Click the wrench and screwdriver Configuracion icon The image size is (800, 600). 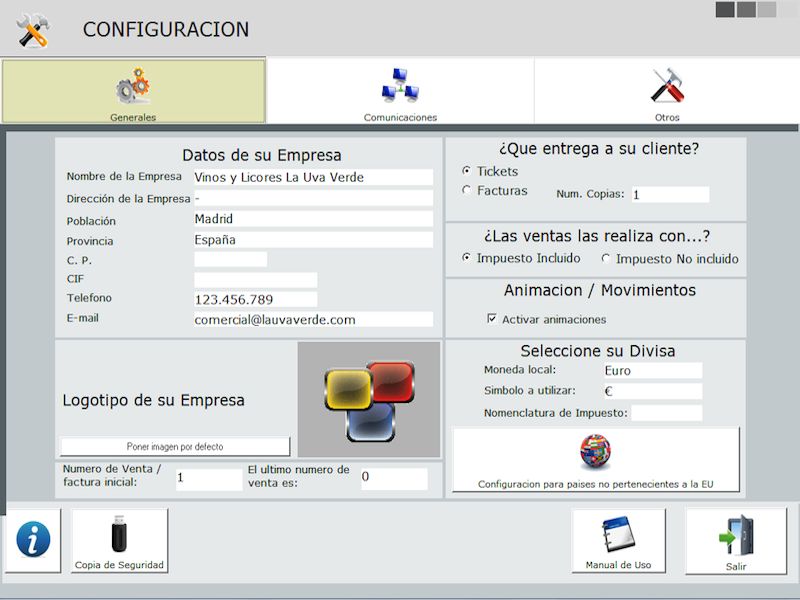click(x=33, y=31)
